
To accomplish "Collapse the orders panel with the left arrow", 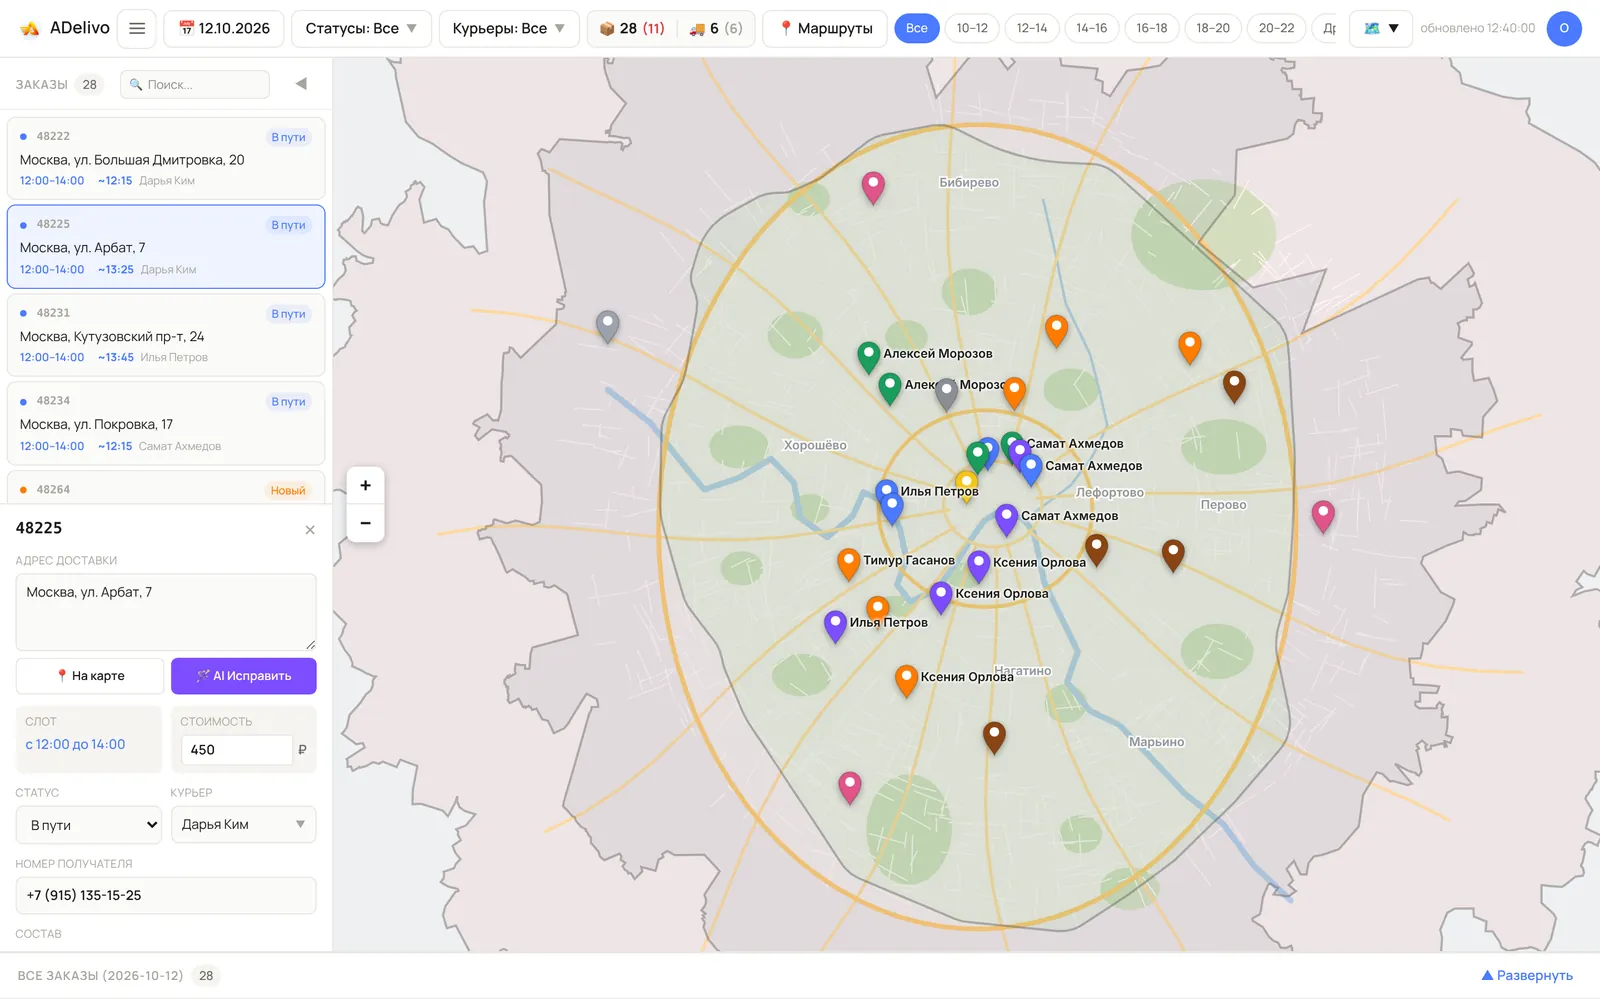I will pos(301,84).
